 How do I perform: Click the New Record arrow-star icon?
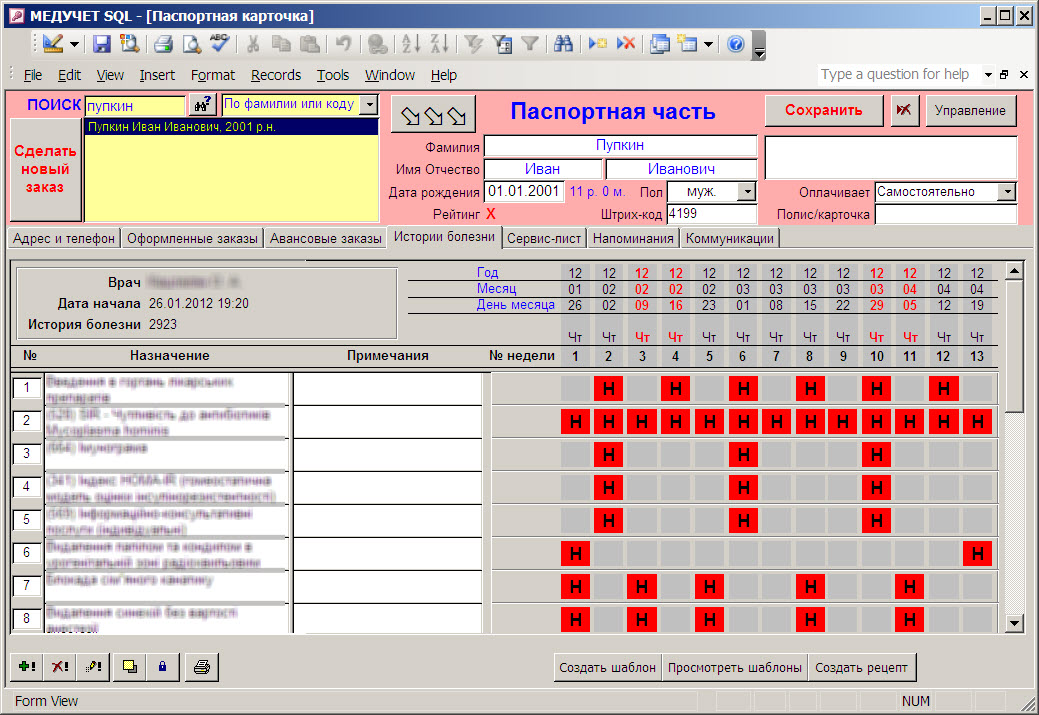tap(598, 44)
